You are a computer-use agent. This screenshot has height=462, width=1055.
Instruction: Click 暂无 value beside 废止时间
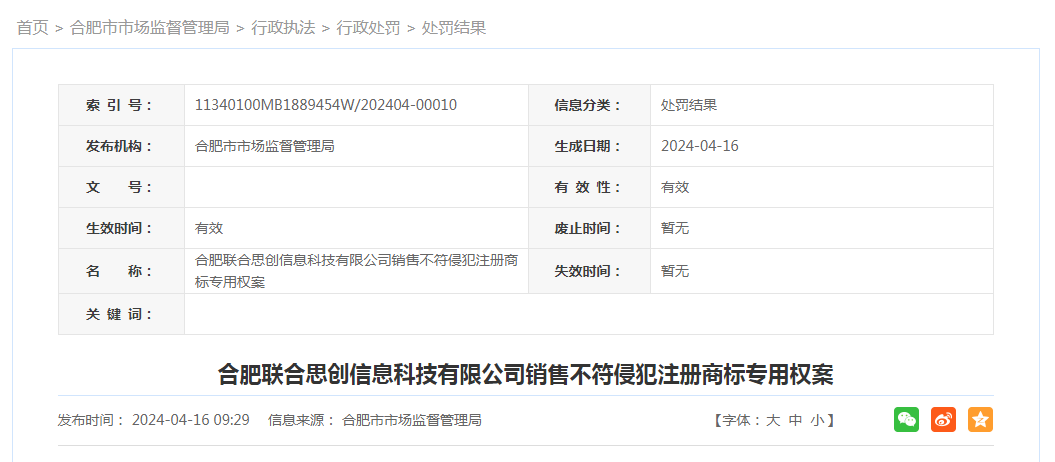675,228
